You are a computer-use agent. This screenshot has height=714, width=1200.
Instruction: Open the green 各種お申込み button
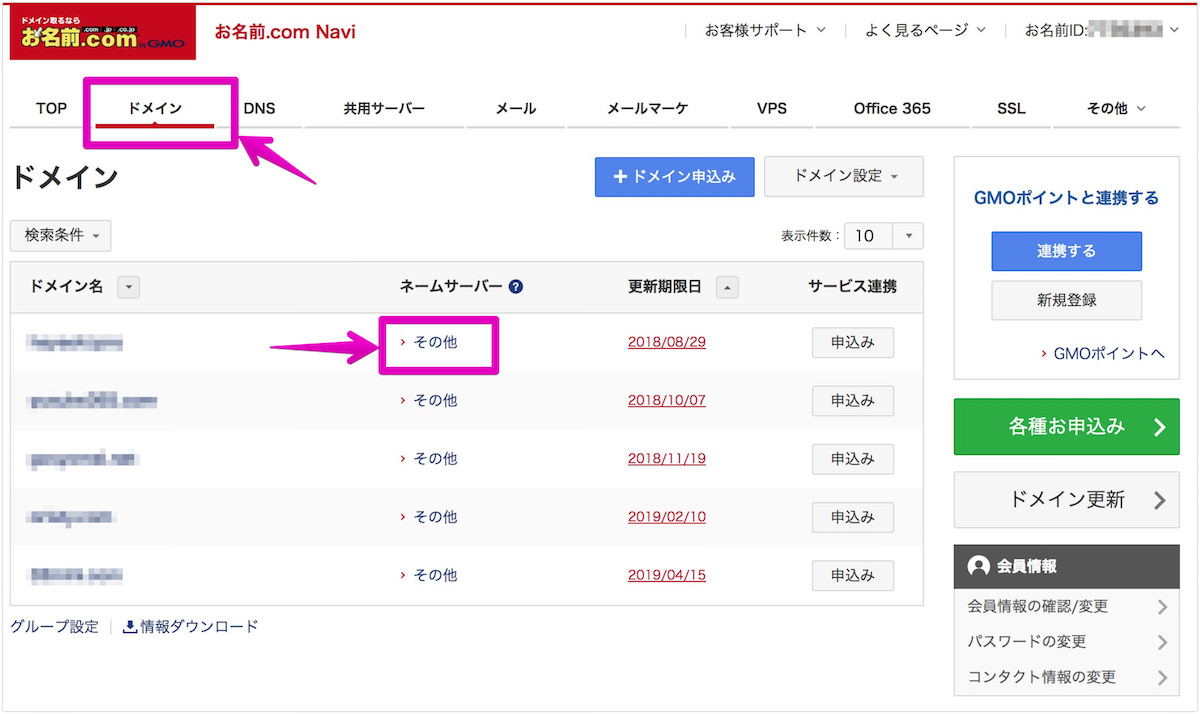1067,427
